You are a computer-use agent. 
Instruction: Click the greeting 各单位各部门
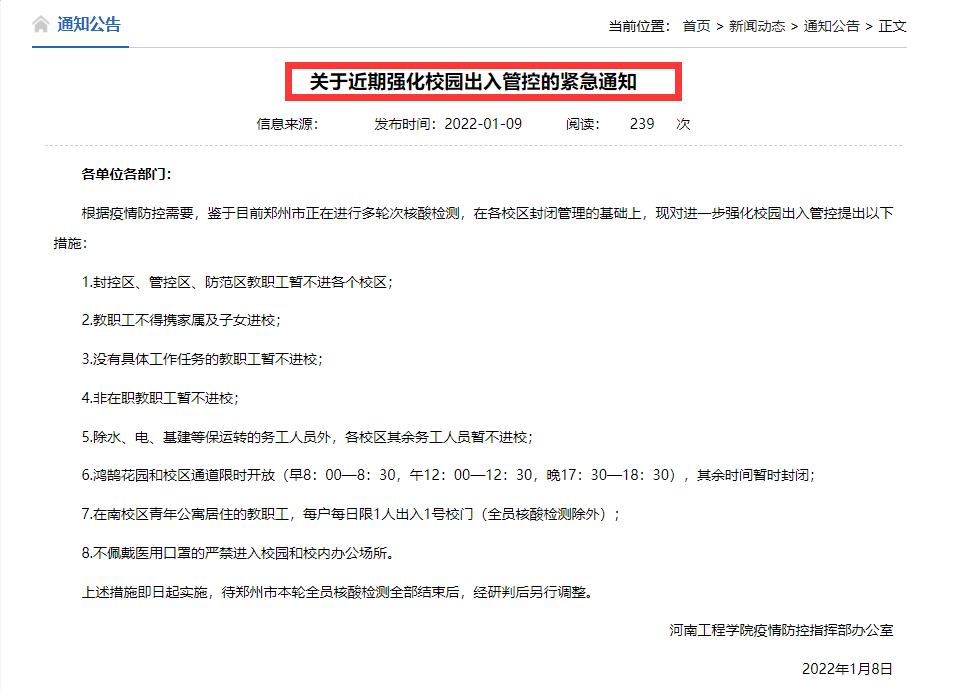tap(126, 174)
